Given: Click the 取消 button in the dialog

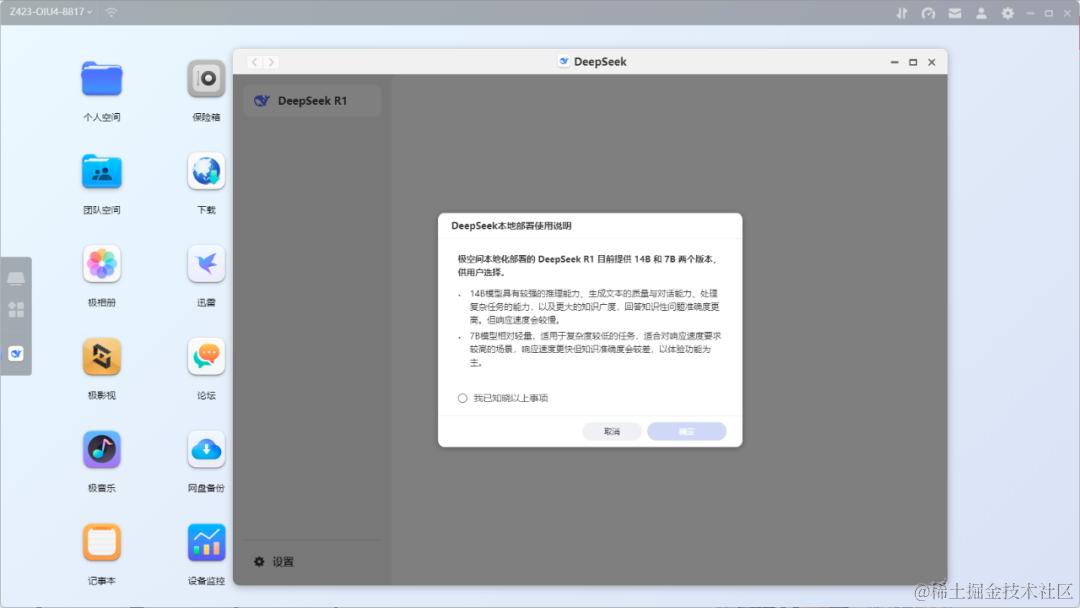Looking at the screenshot, I should click(612, 431).
